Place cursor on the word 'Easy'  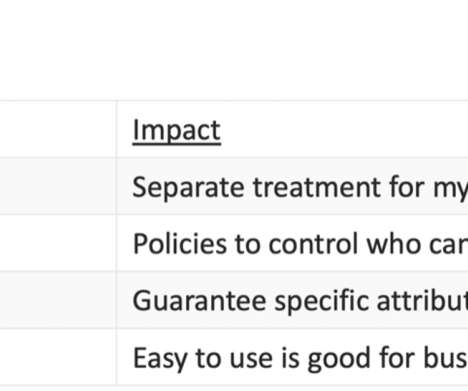pyautogui.click(x=160, y=359)
